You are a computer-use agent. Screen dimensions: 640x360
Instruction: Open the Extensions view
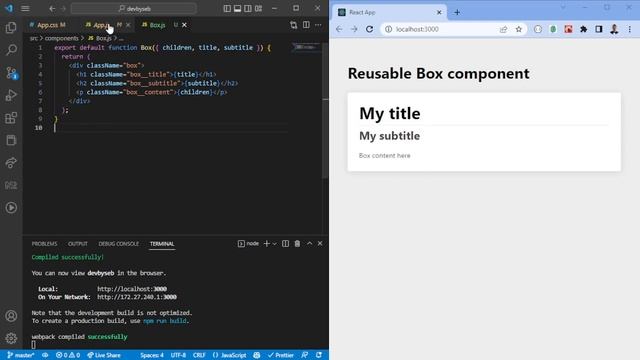point(11,118)
